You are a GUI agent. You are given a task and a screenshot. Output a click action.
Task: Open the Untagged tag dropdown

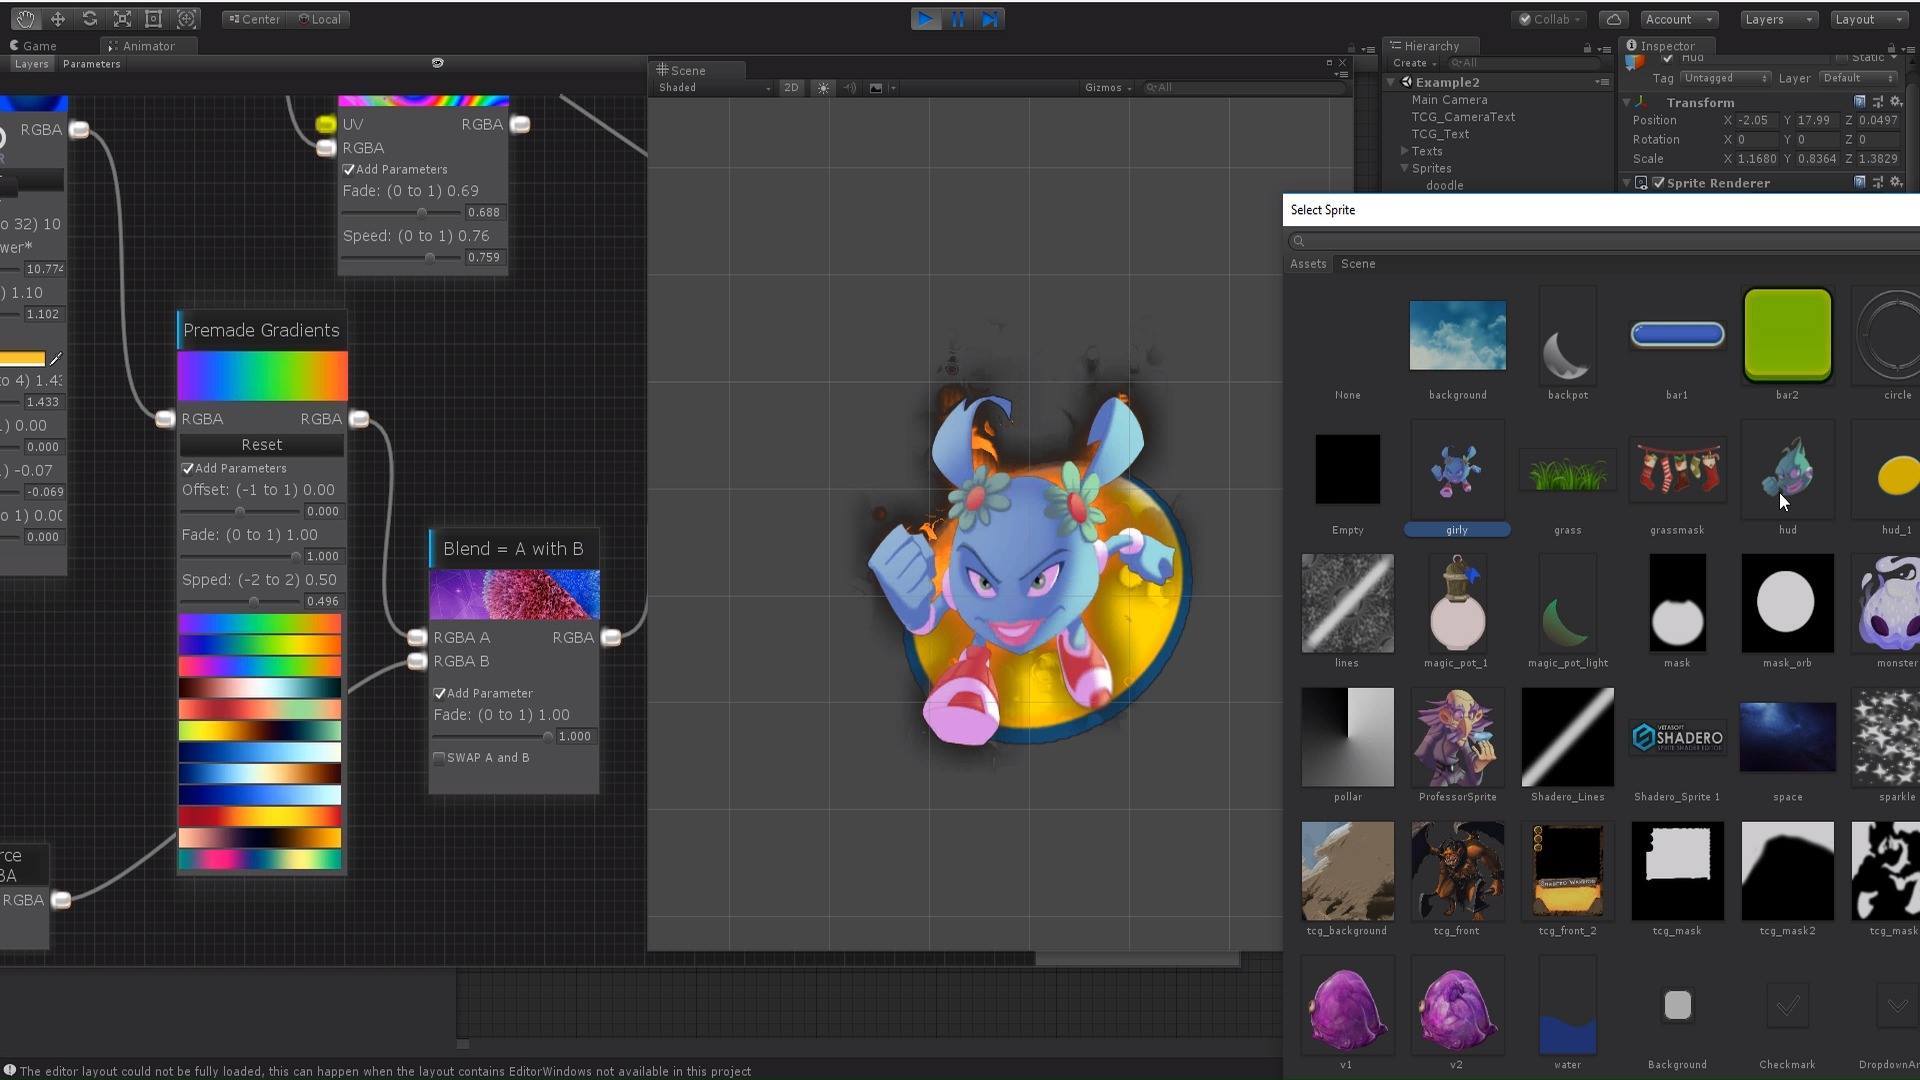1725,78
